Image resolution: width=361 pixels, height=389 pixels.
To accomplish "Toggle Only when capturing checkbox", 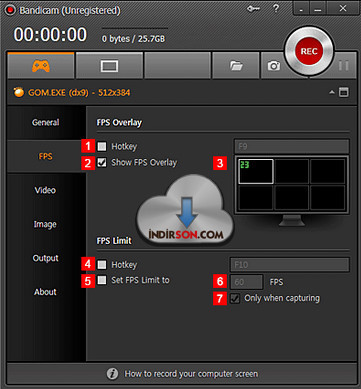I will [235, 298].
